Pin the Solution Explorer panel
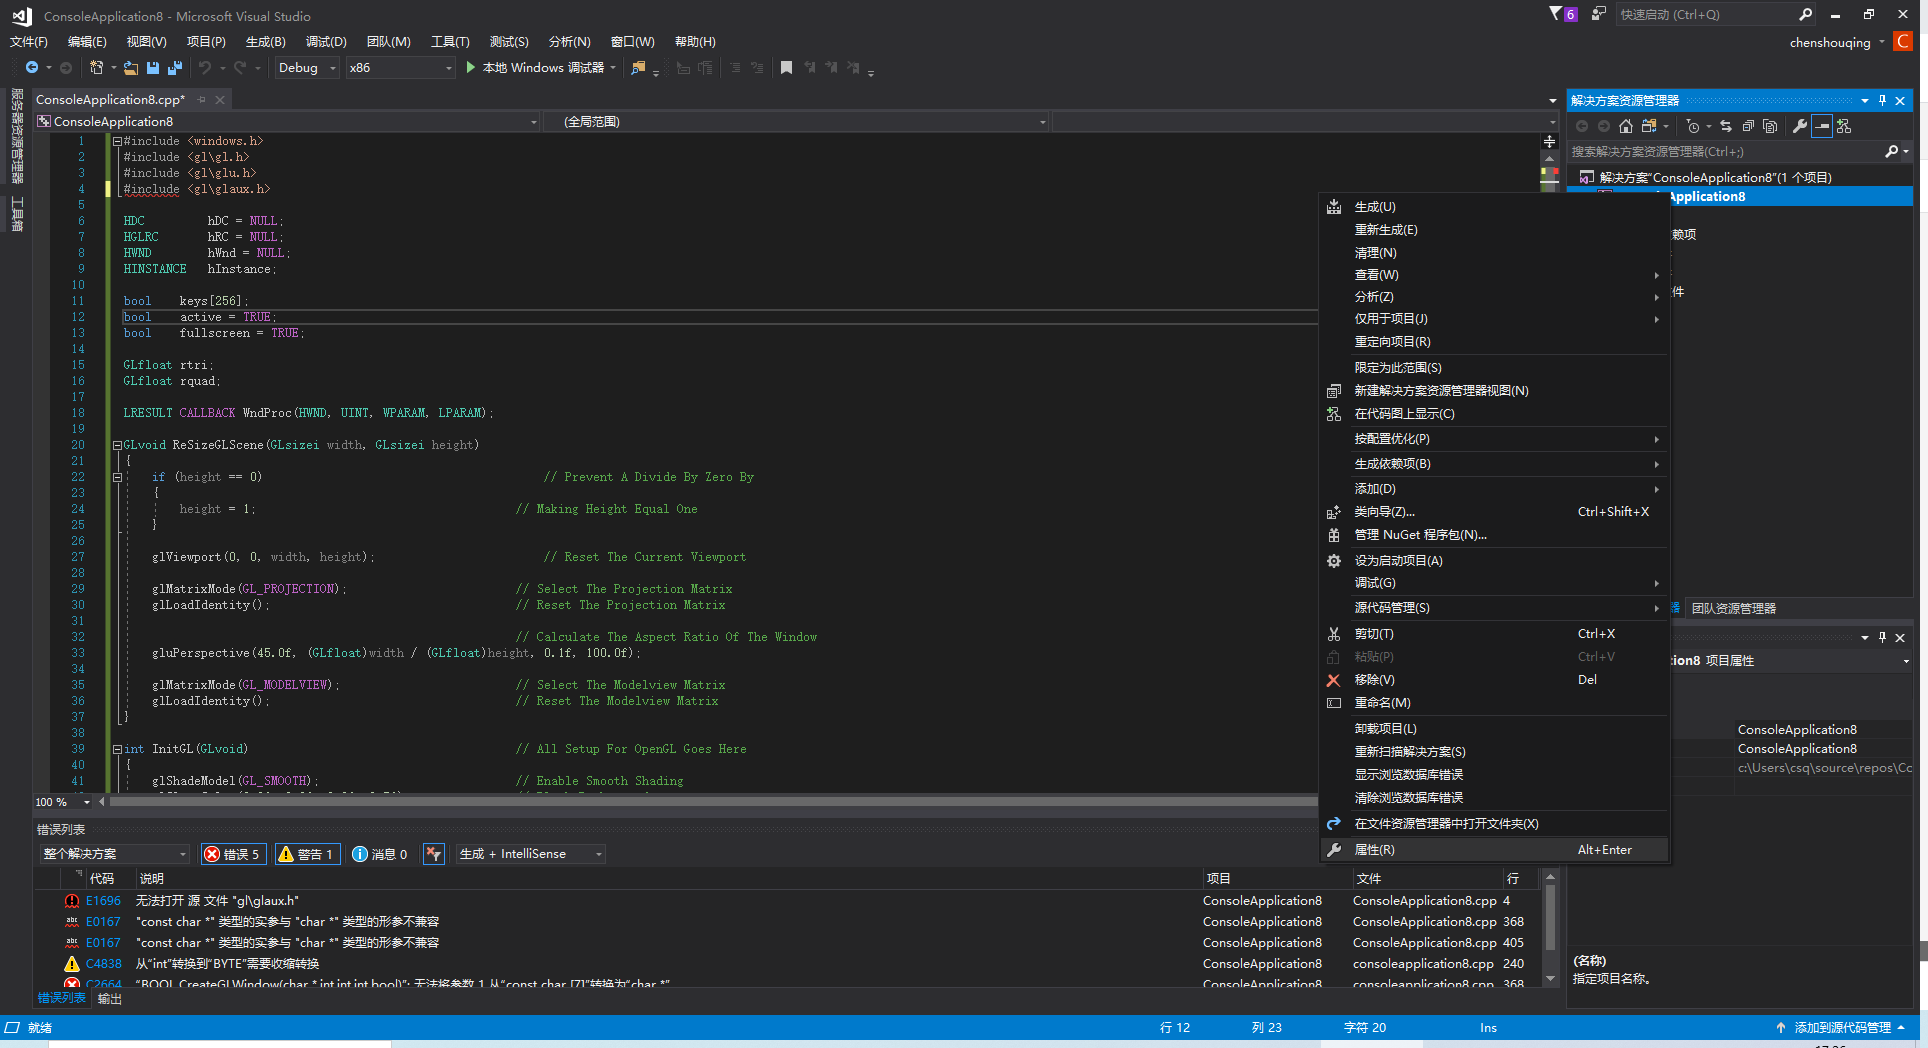 click(1882, 100)
